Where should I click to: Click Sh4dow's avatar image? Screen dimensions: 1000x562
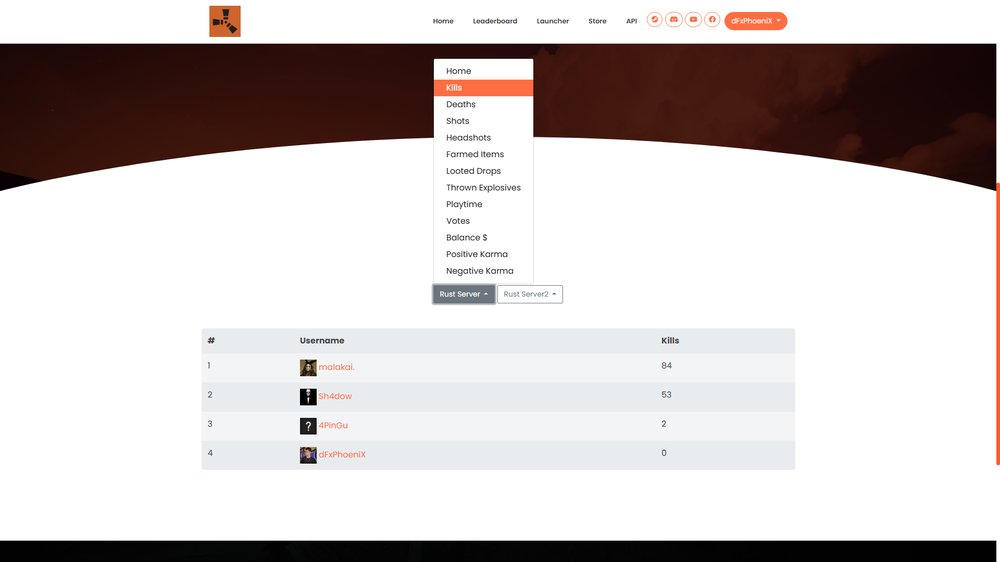click(308, 397)
